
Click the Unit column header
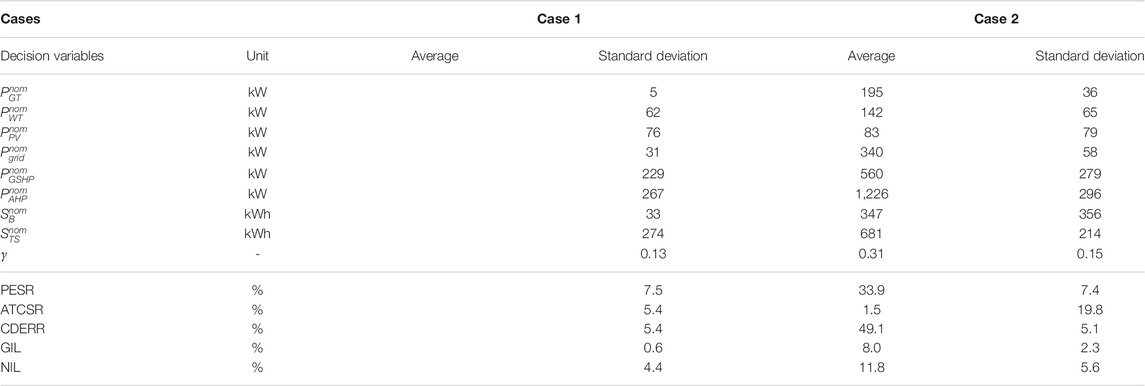pos(257,55)
